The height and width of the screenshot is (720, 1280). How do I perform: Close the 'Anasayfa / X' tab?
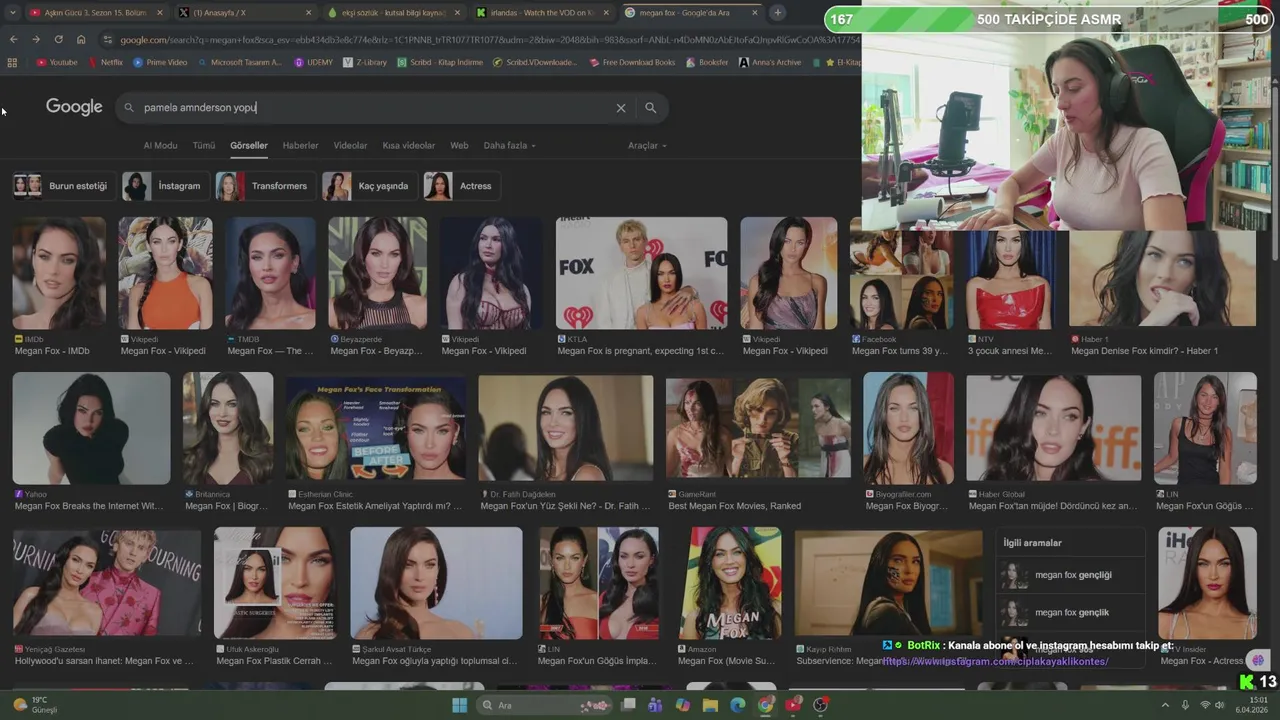308,13
